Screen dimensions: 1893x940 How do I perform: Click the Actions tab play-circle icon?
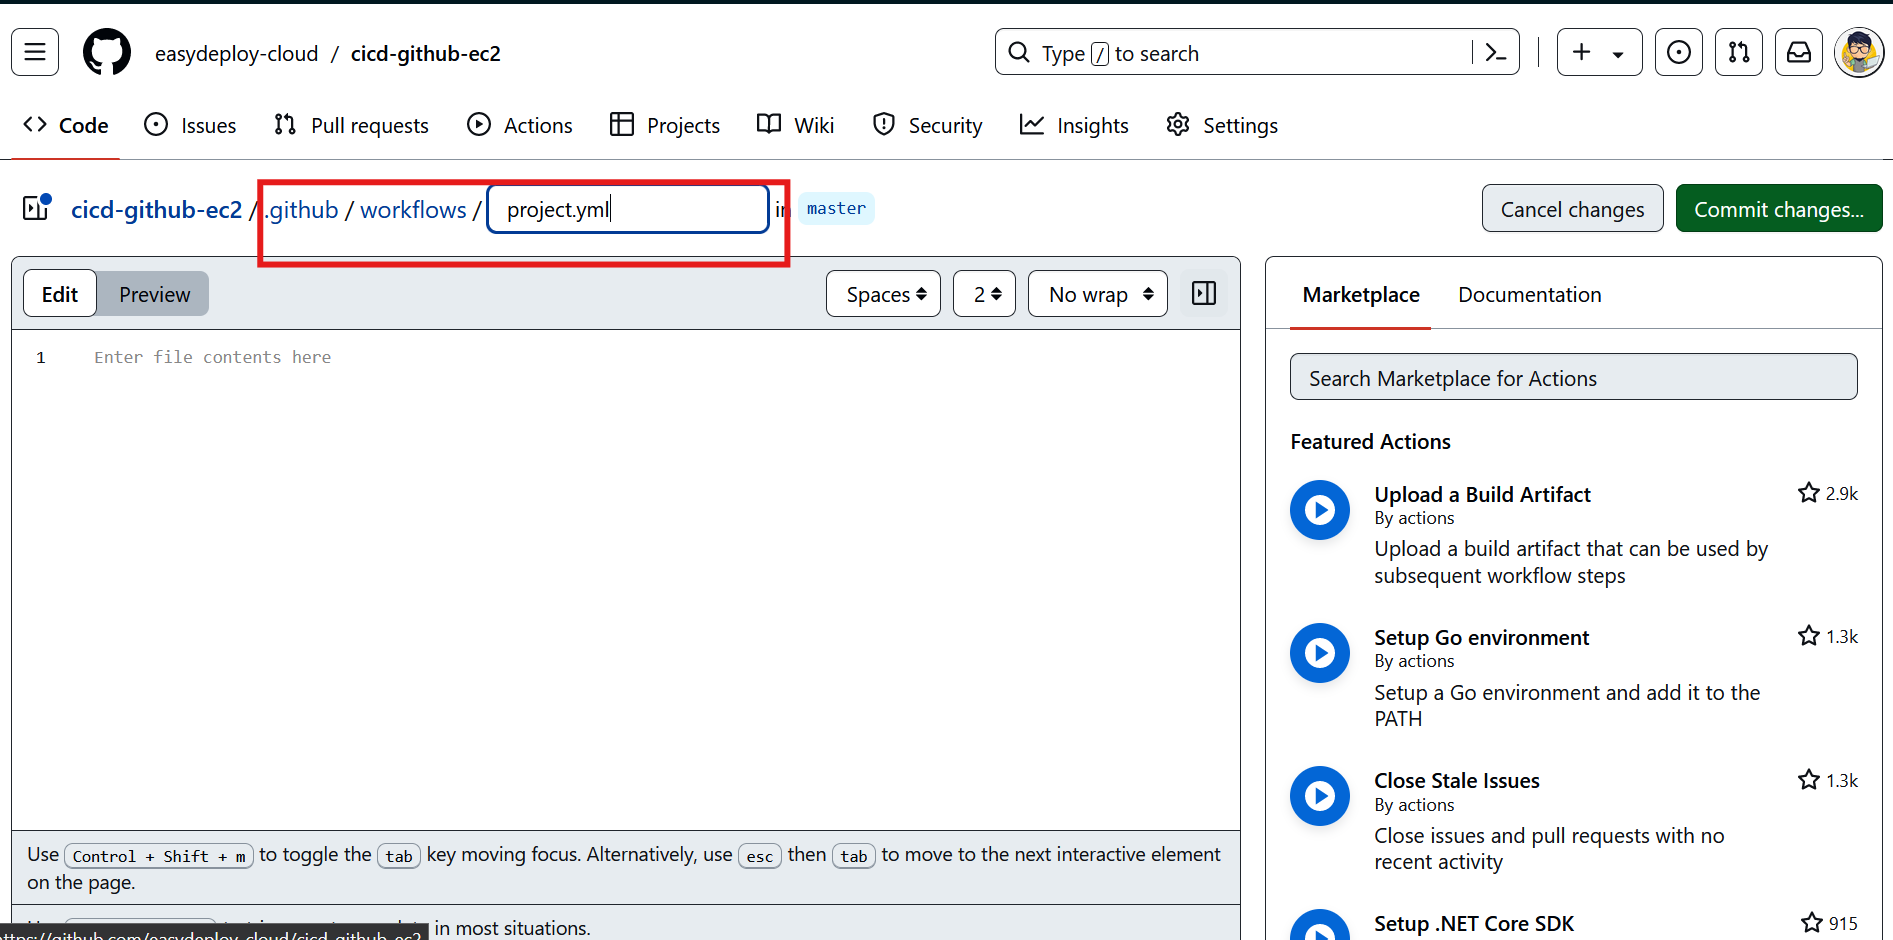(x=480, y=124)
